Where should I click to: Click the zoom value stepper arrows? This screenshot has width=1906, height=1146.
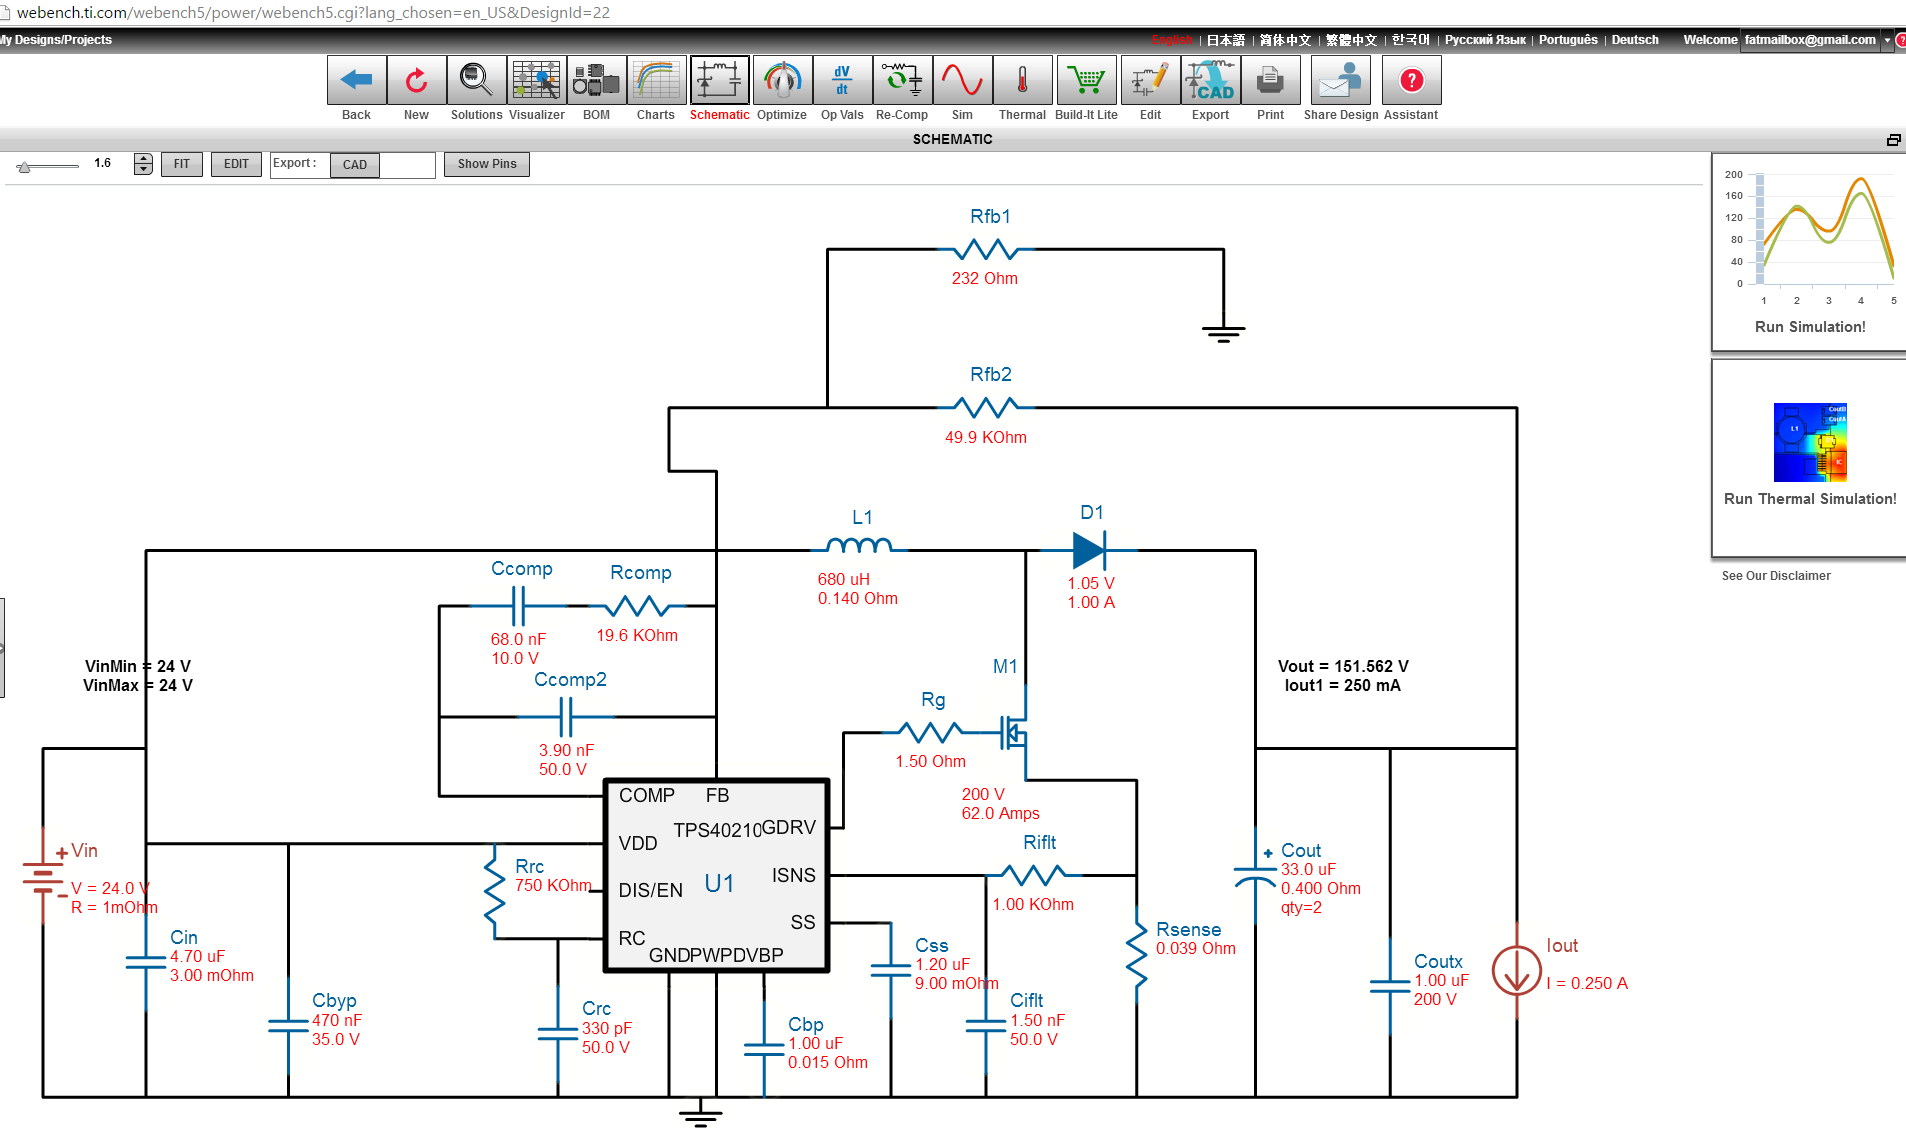[143, 164]
